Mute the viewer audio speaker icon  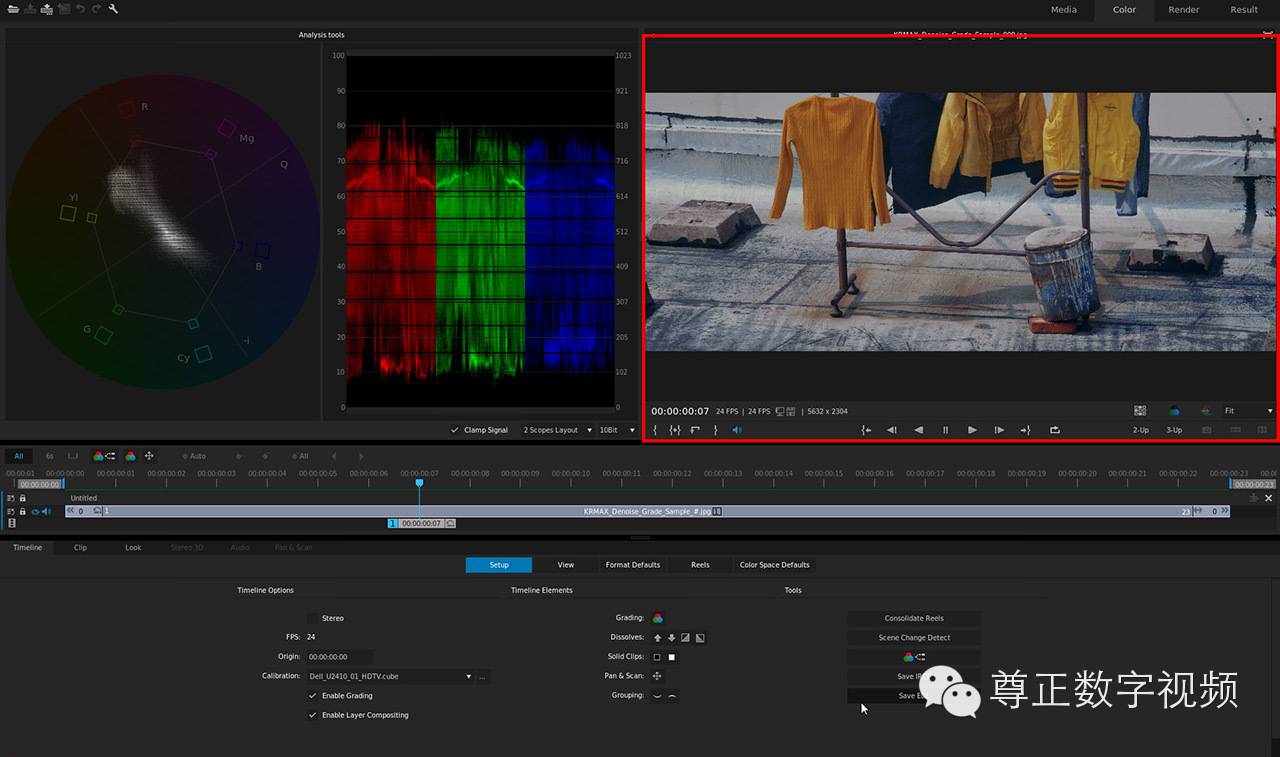click(x=737, y=430)
